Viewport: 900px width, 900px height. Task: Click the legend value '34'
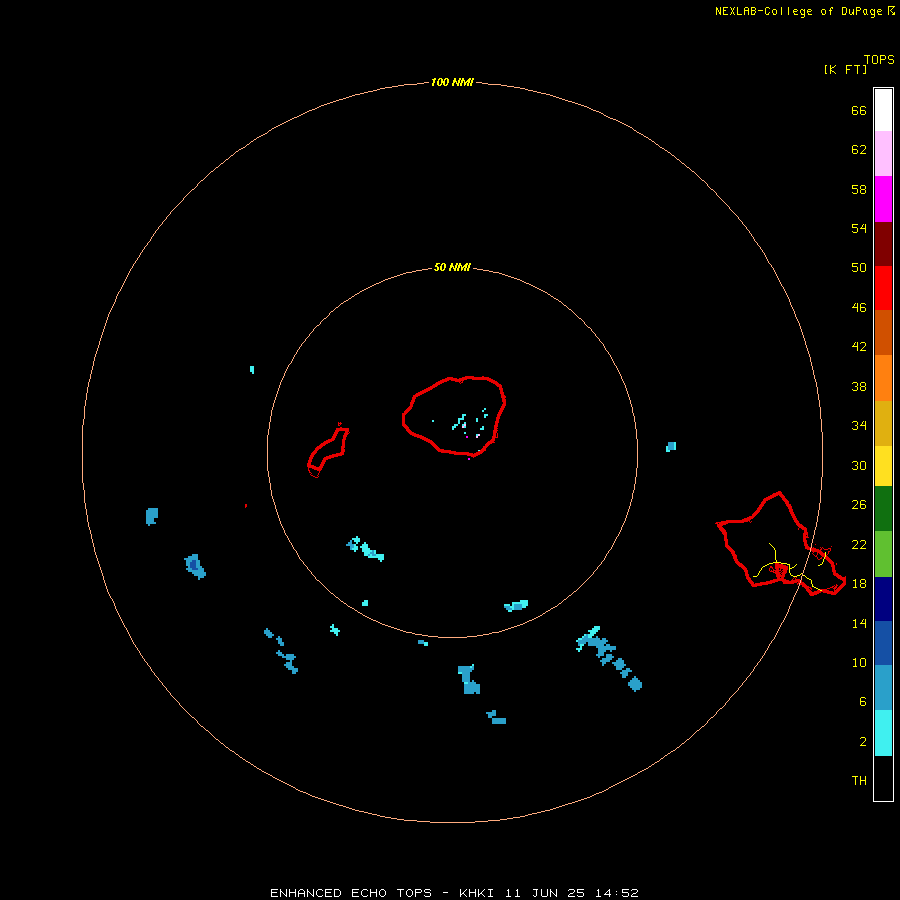(859, 425)
